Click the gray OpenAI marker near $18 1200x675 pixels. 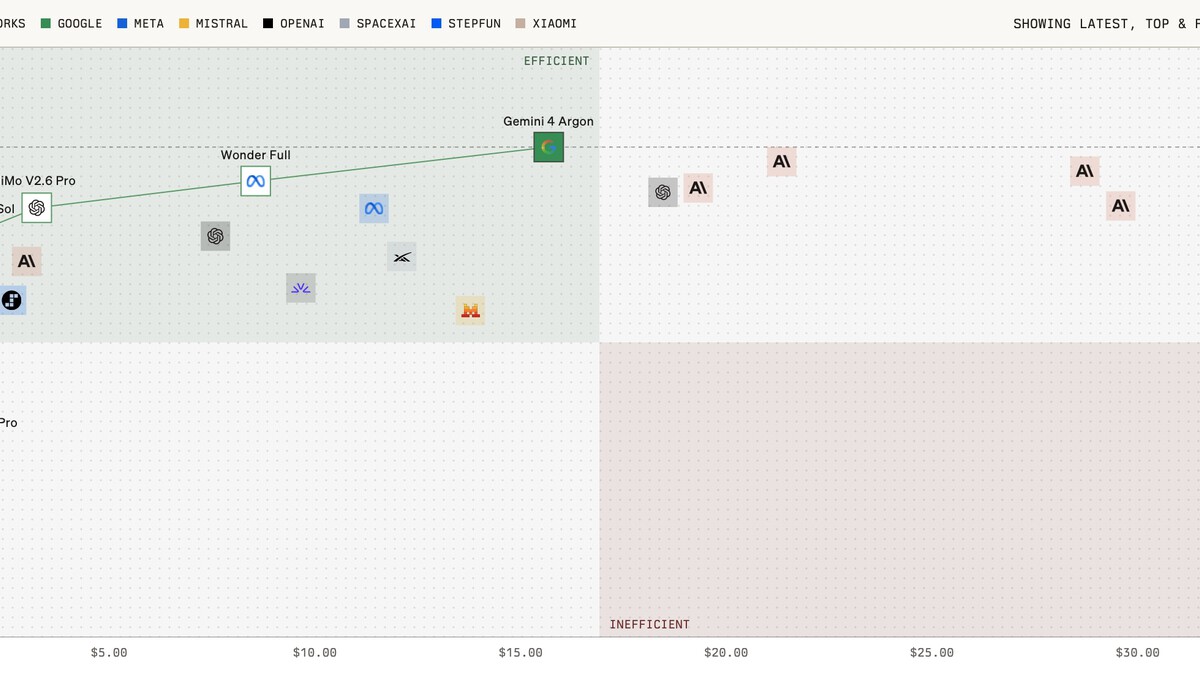point(663,192)
